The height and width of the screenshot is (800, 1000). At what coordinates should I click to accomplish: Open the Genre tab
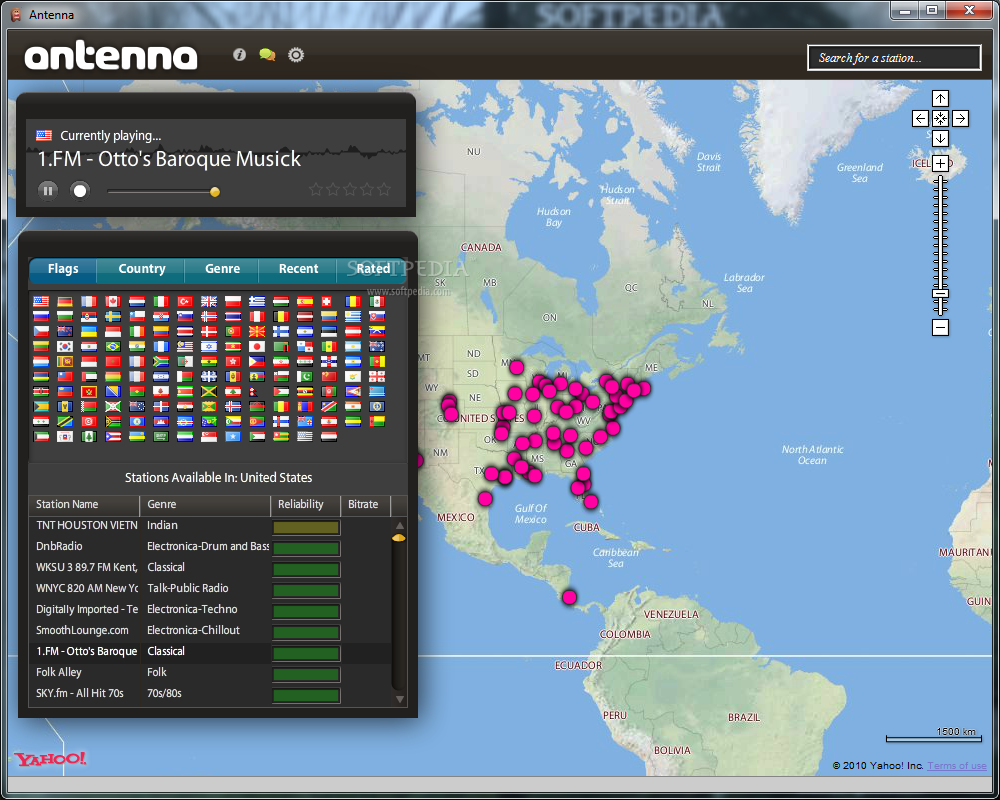[223, 269]
